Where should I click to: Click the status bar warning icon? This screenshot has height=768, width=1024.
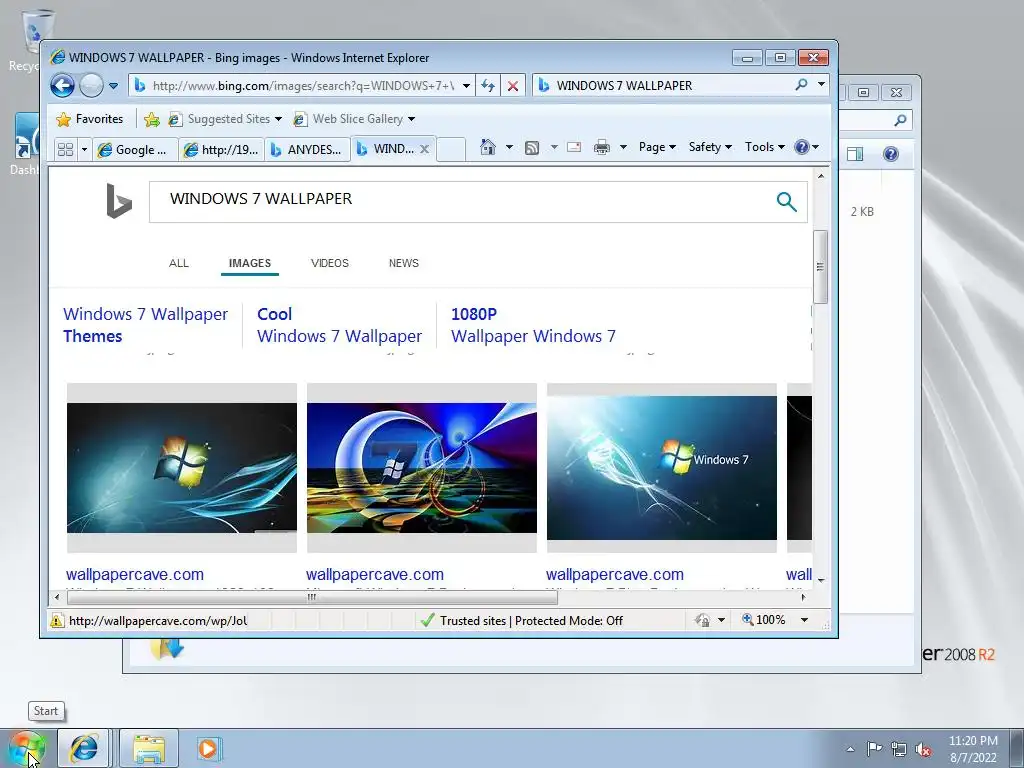pyautogui.click(x=57, y=620)
